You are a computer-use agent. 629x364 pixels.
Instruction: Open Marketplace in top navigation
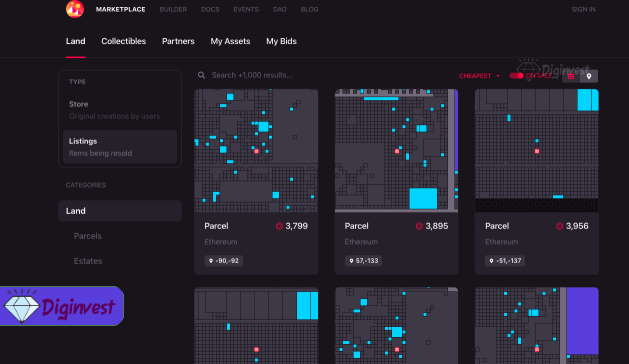[x=120, y=9]
